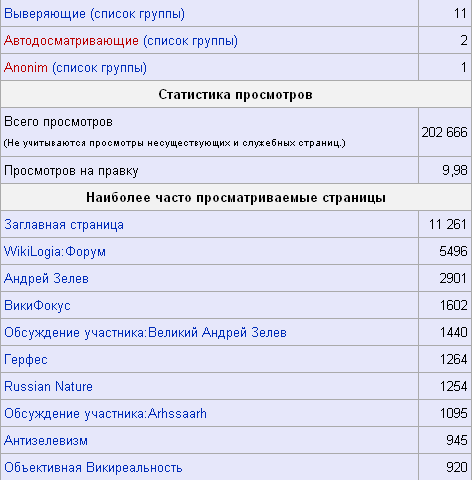The height and width of the screenshot is (480, 472).
Task: Open Обсуждение участника:Великий Андрей Зелев
Action: point(145,333)
